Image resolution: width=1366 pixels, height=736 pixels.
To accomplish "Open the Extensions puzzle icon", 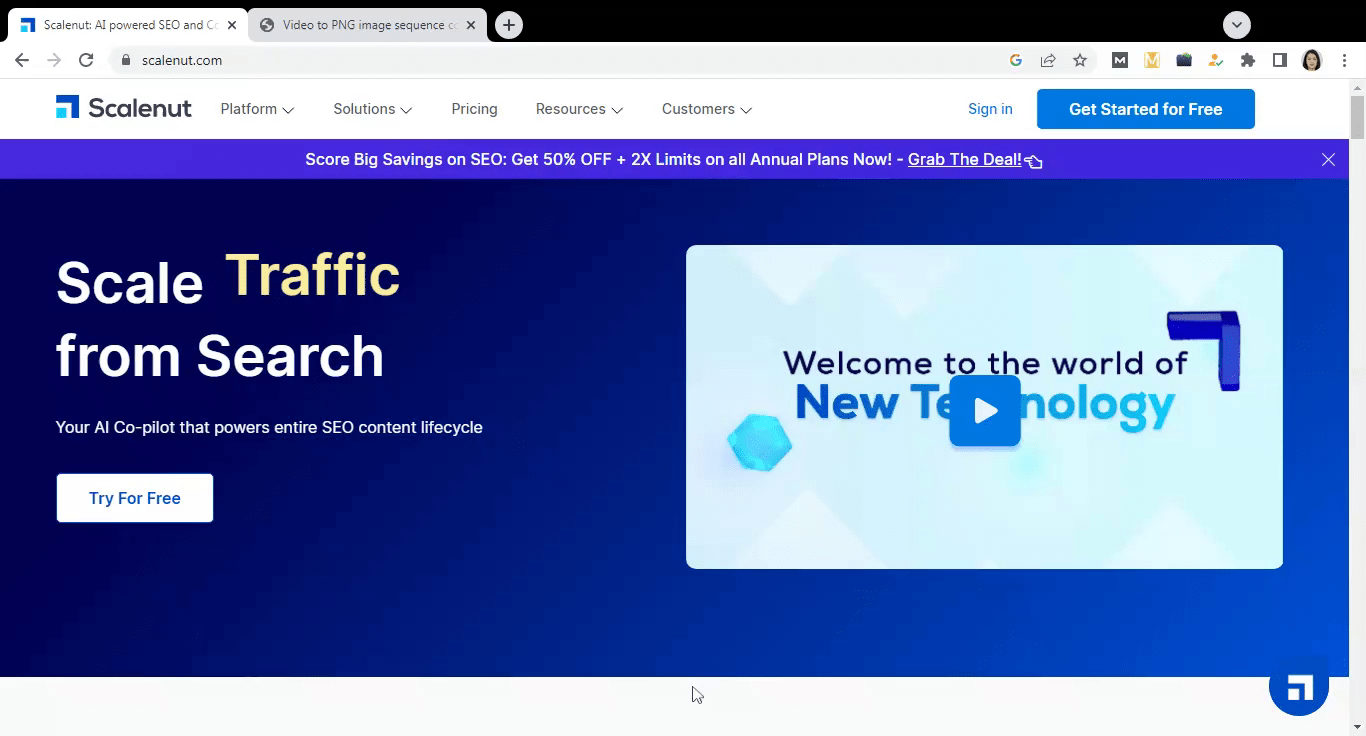I will [1247, 60].
